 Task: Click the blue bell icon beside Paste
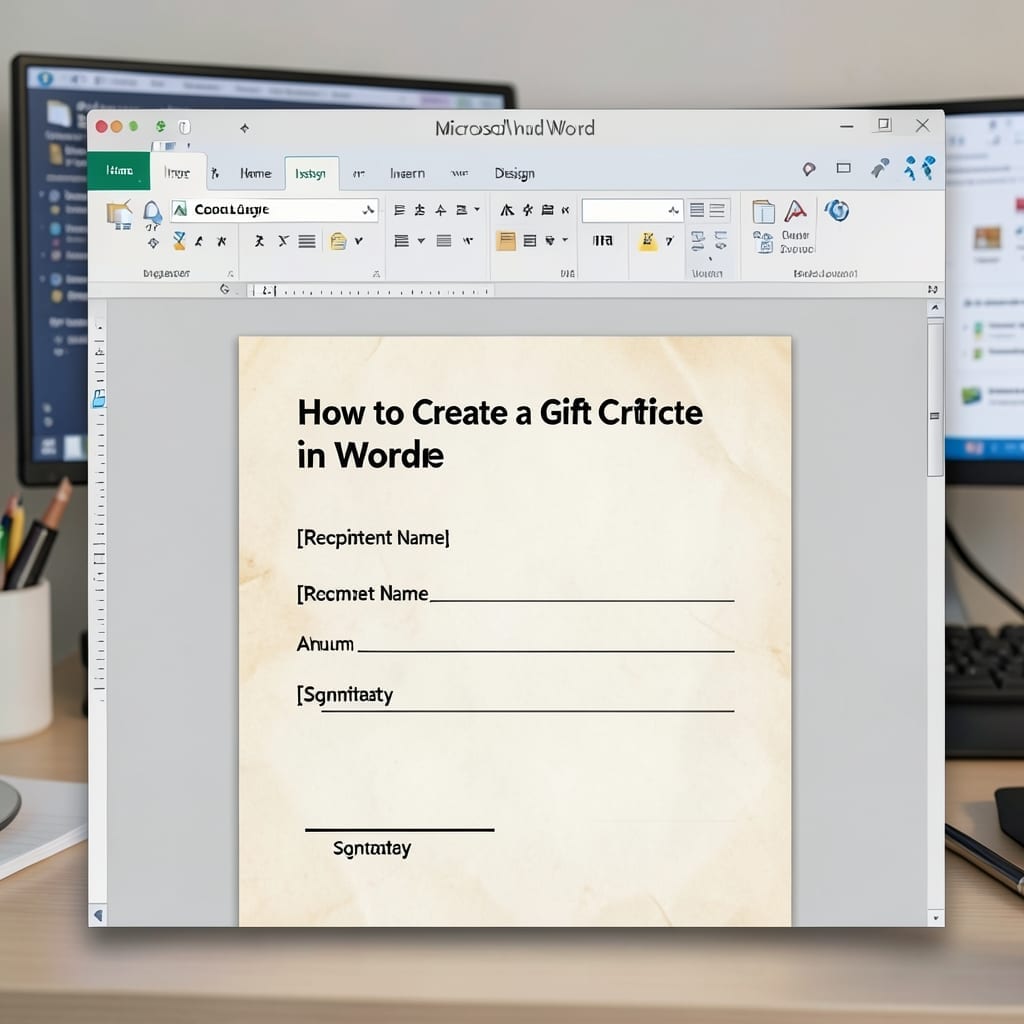(152, 214)
